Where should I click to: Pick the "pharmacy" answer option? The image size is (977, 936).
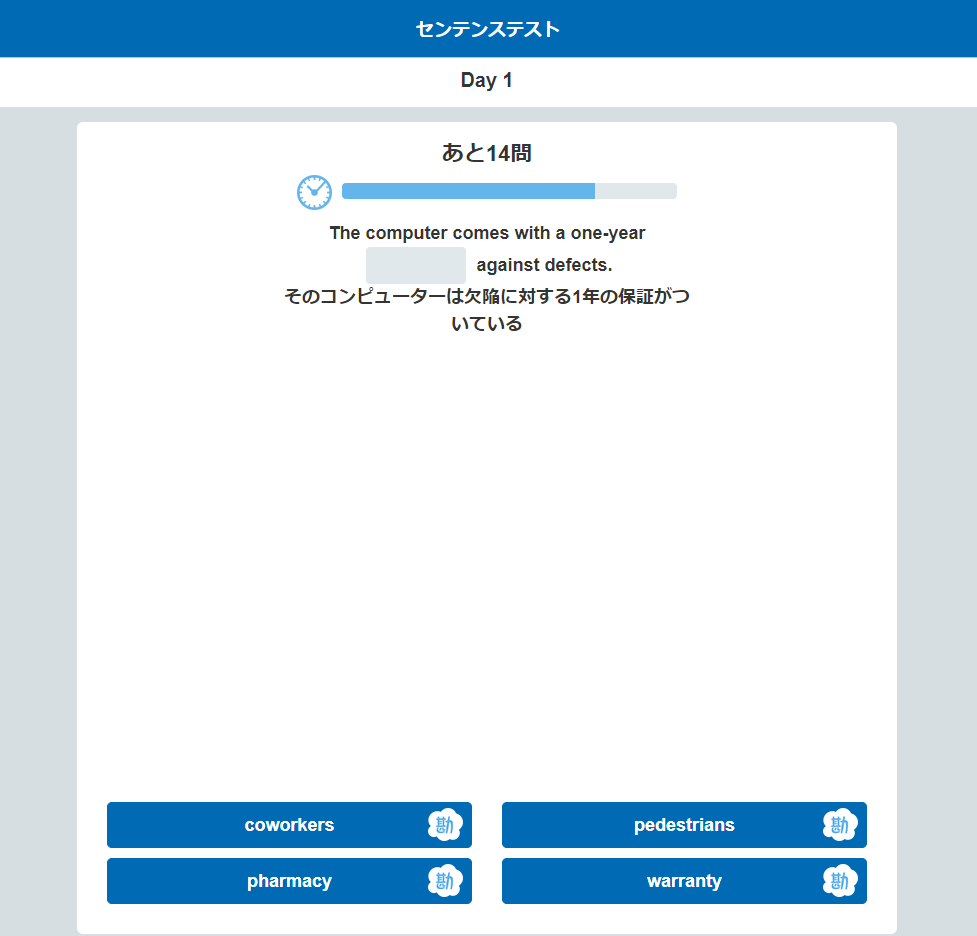(289, 881)
